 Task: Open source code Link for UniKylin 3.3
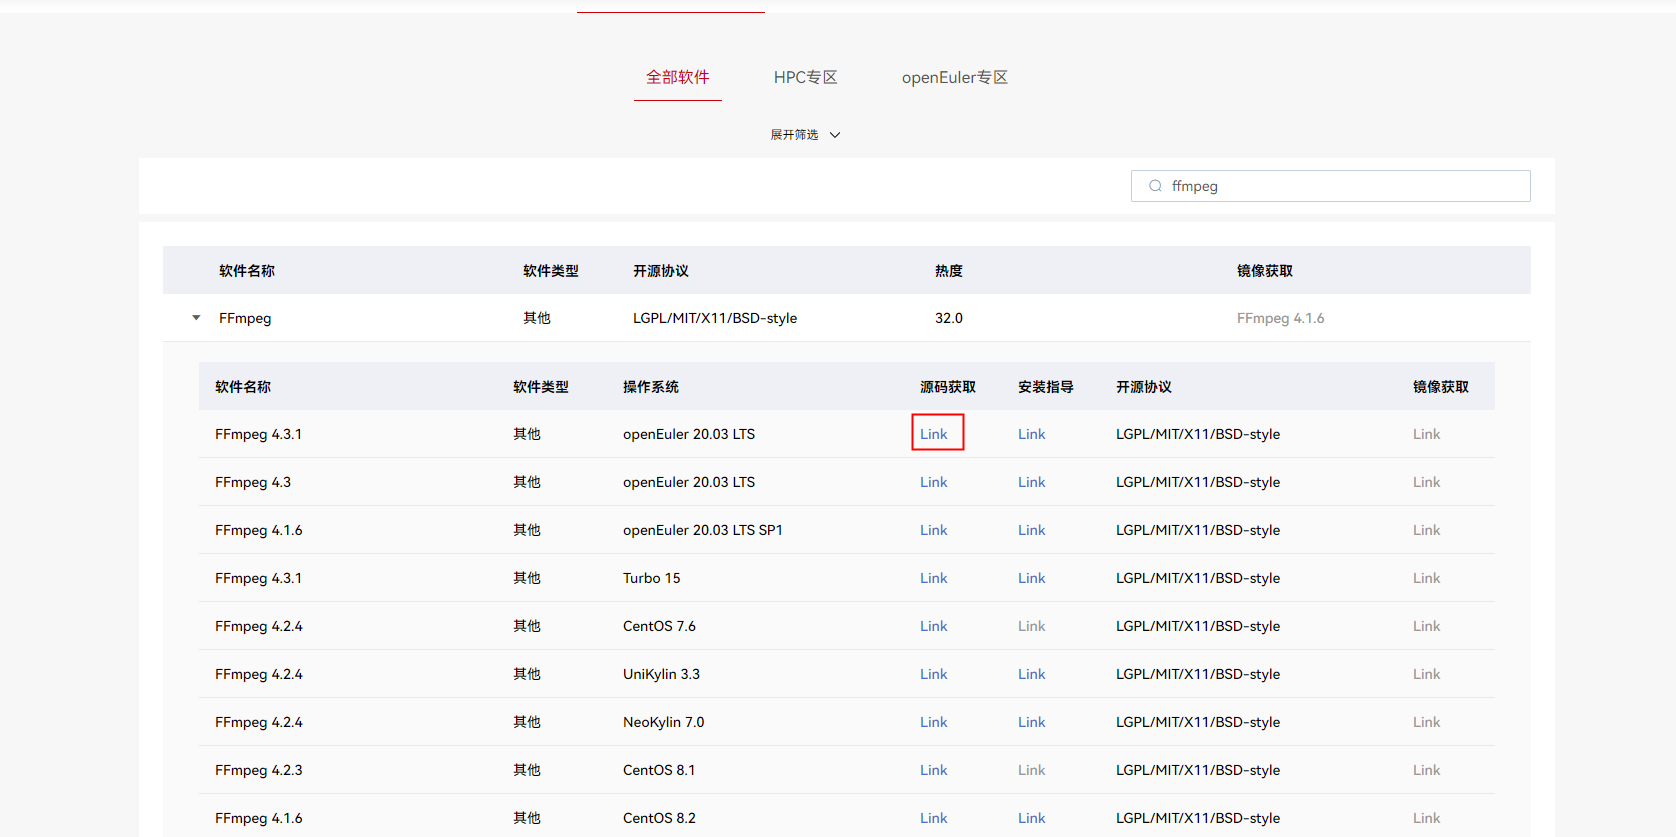pyautogui.click(x=933, y=674)
